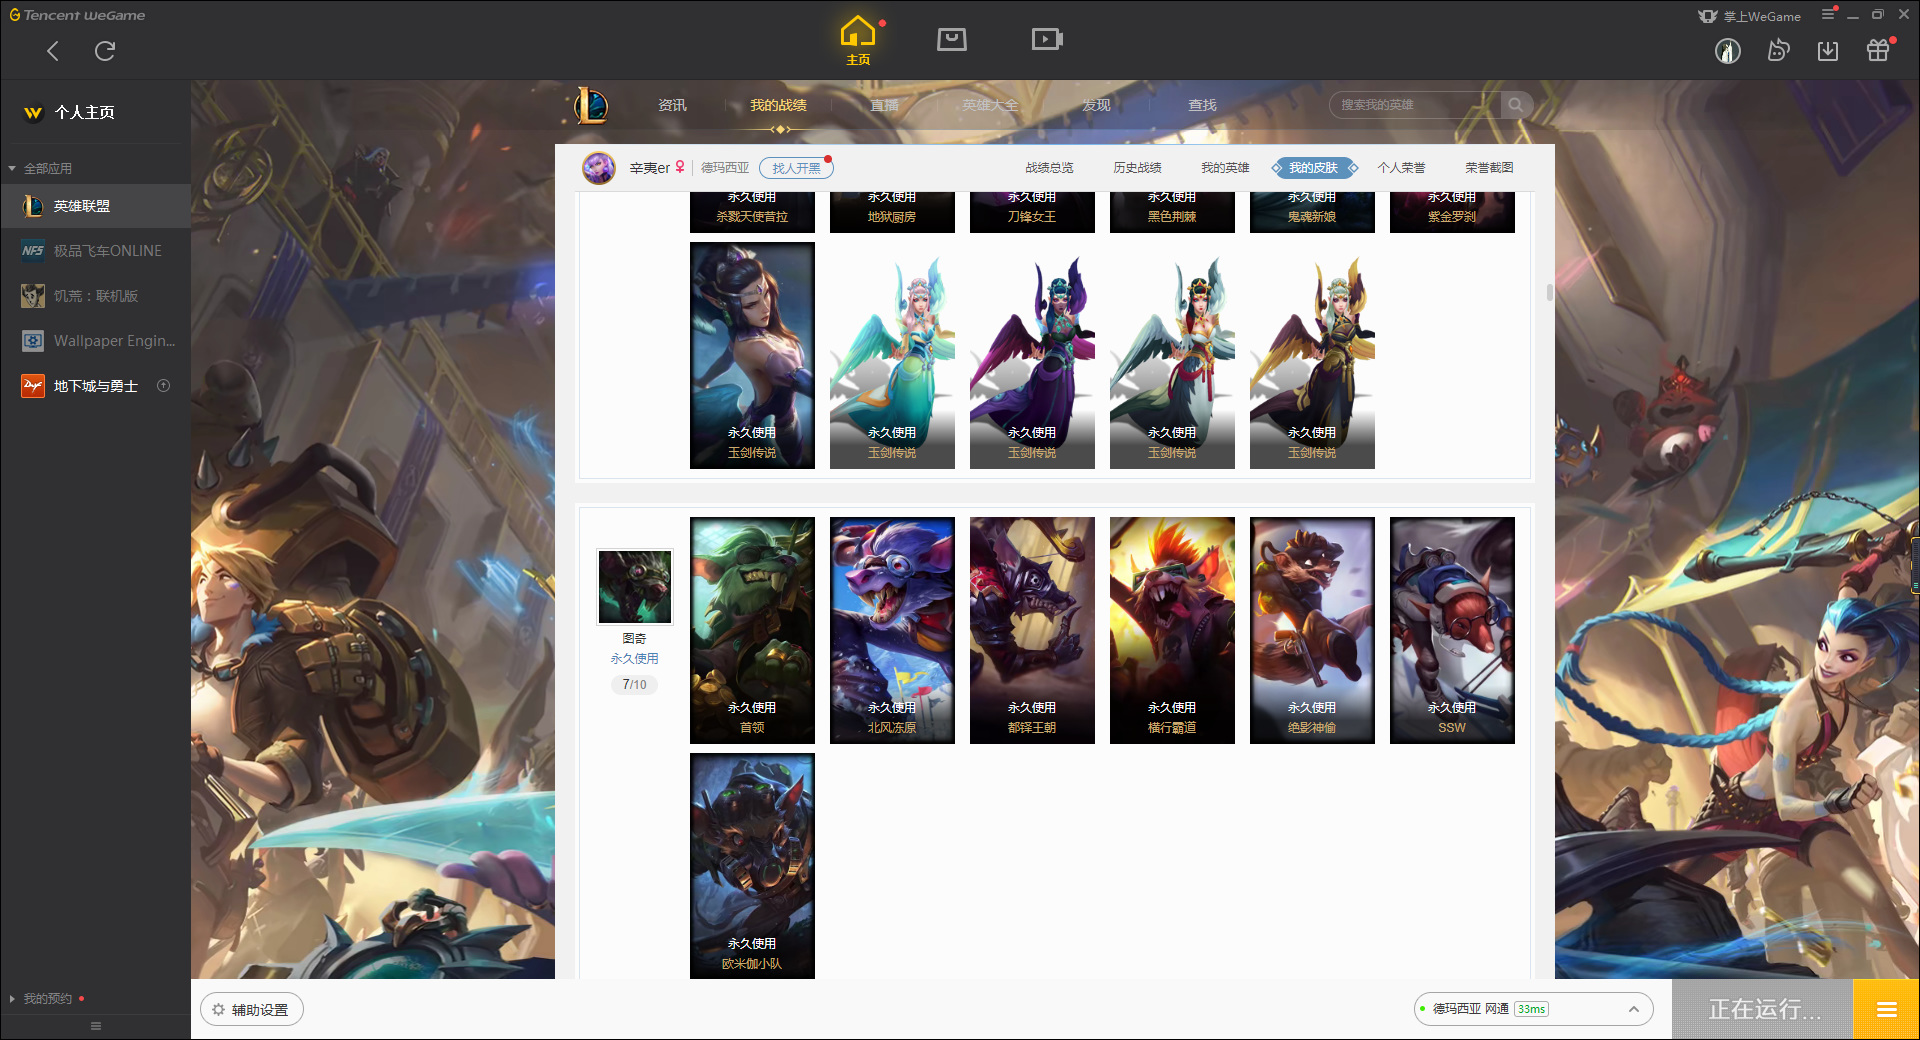Open the 都铎王朝 skin card

[x=1032, y=630]
